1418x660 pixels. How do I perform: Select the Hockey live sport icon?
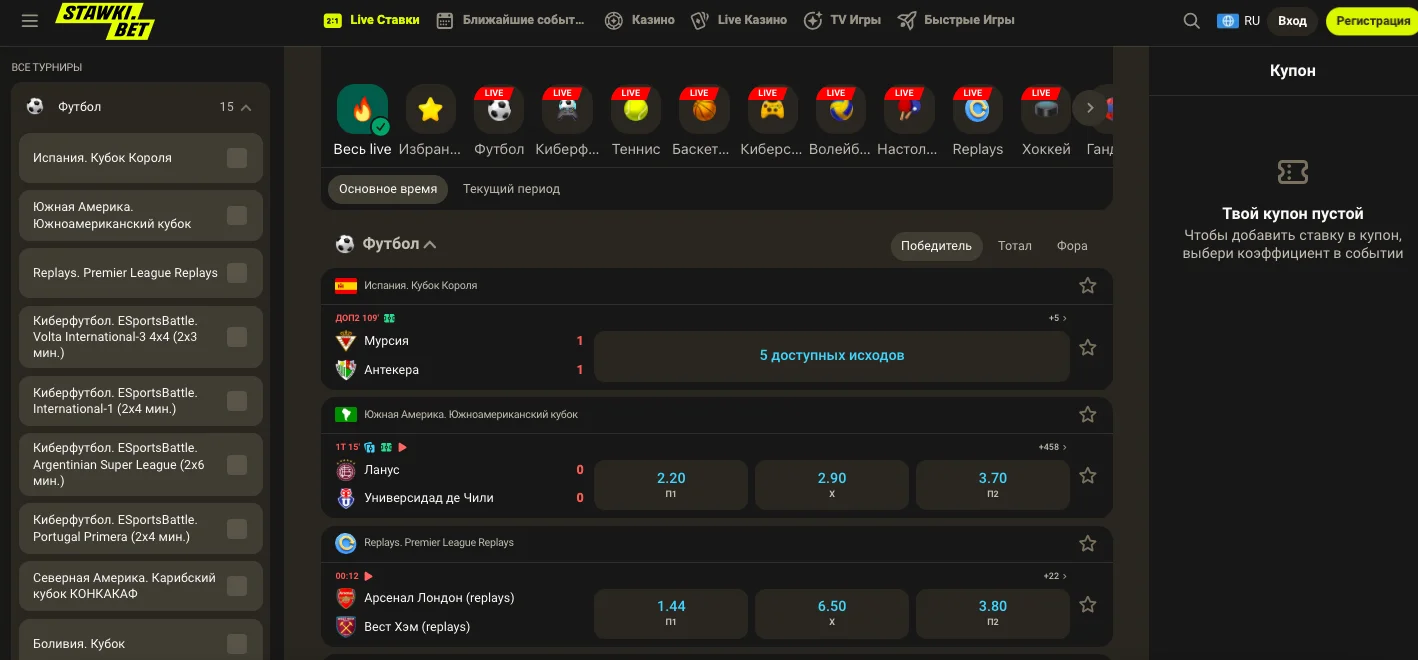(1046, 110)
